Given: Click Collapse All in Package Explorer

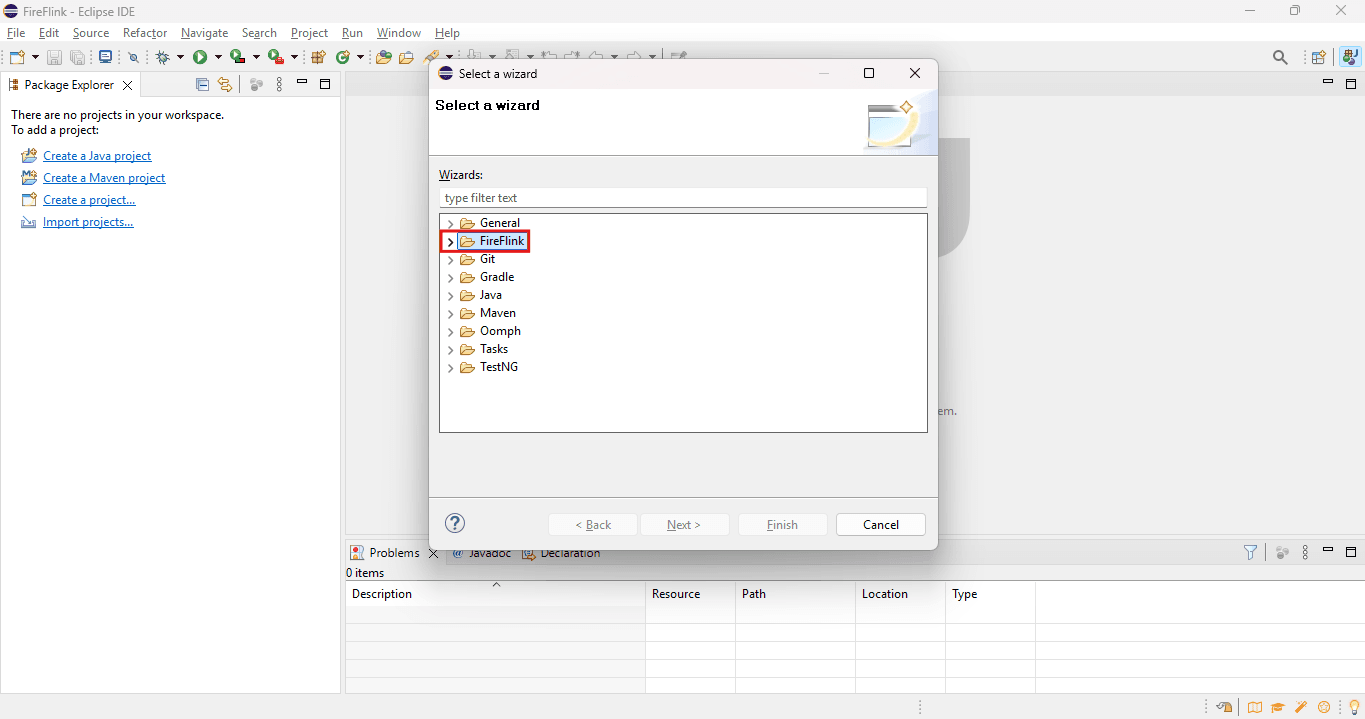Looking at the screenshot, I should (x=203, y=85).
